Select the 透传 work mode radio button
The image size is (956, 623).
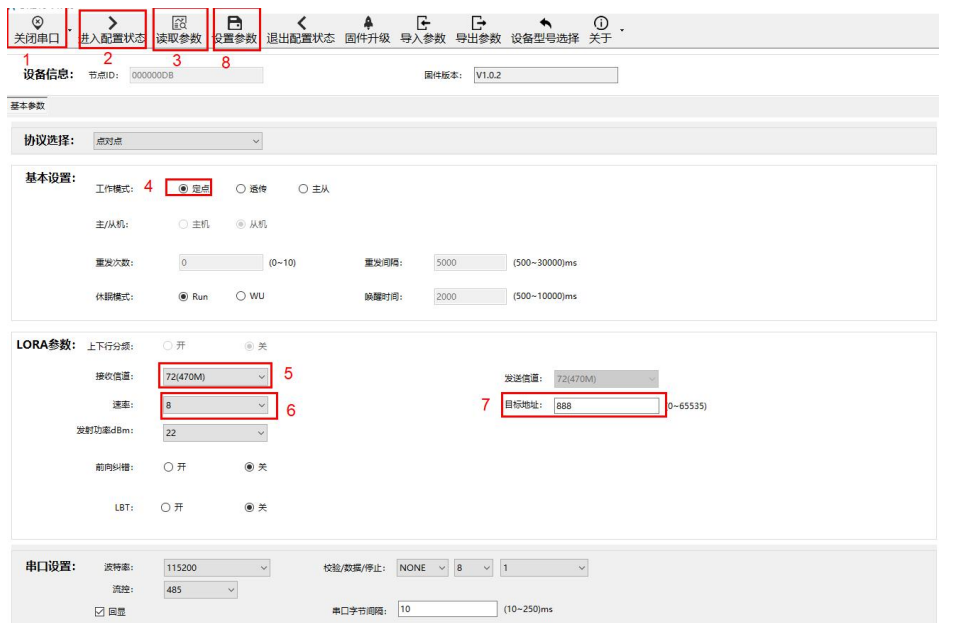click(241, 189)
